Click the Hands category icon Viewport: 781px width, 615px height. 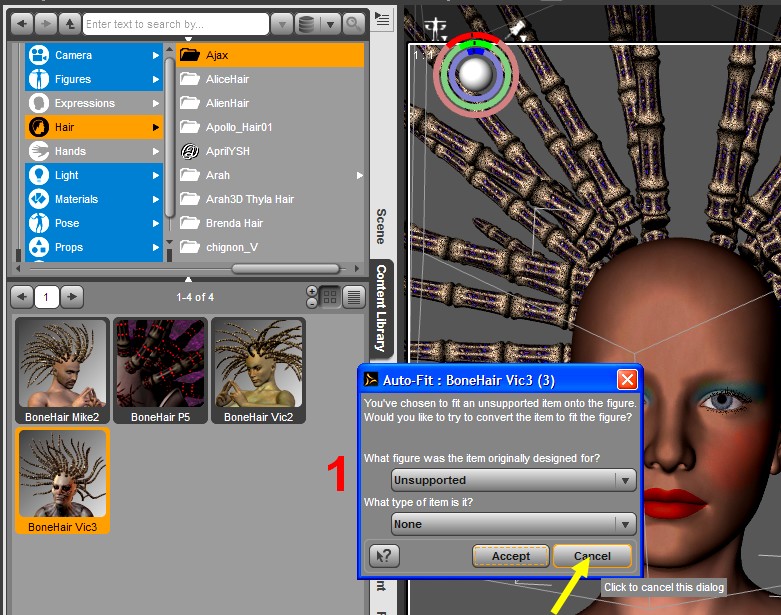38,151
